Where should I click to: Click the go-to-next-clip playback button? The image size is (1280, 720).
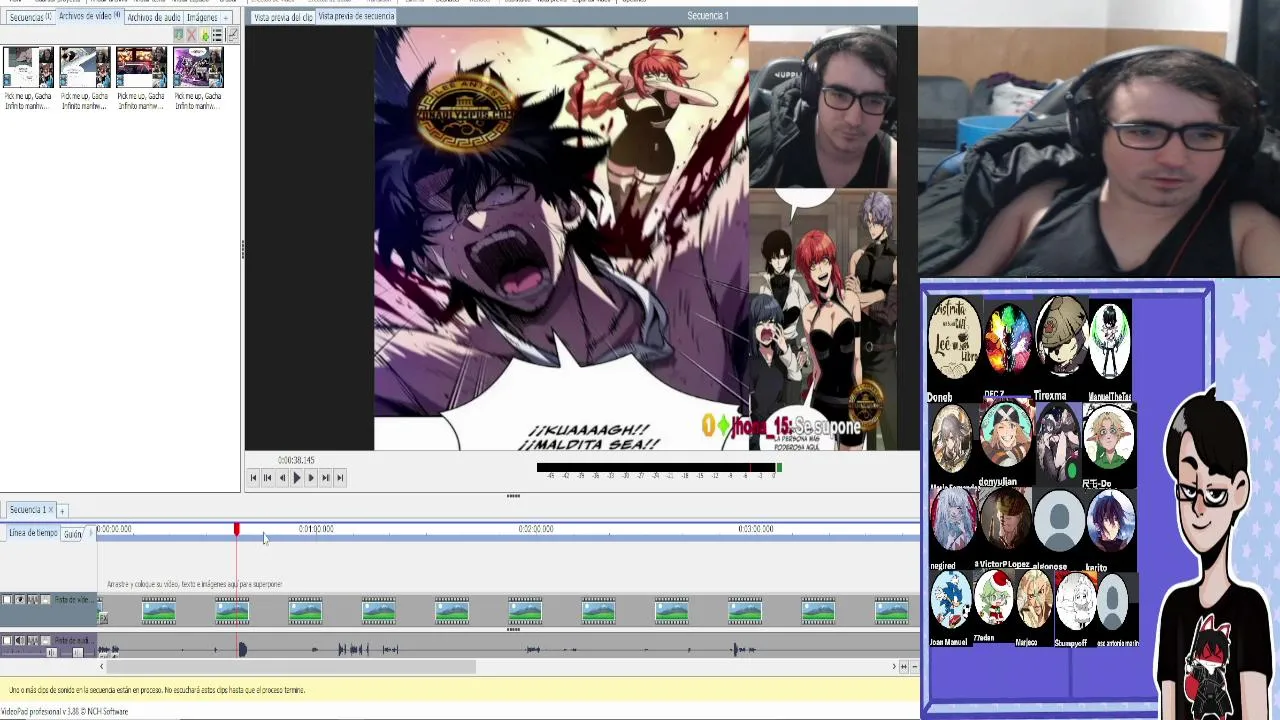click(325, 478)
